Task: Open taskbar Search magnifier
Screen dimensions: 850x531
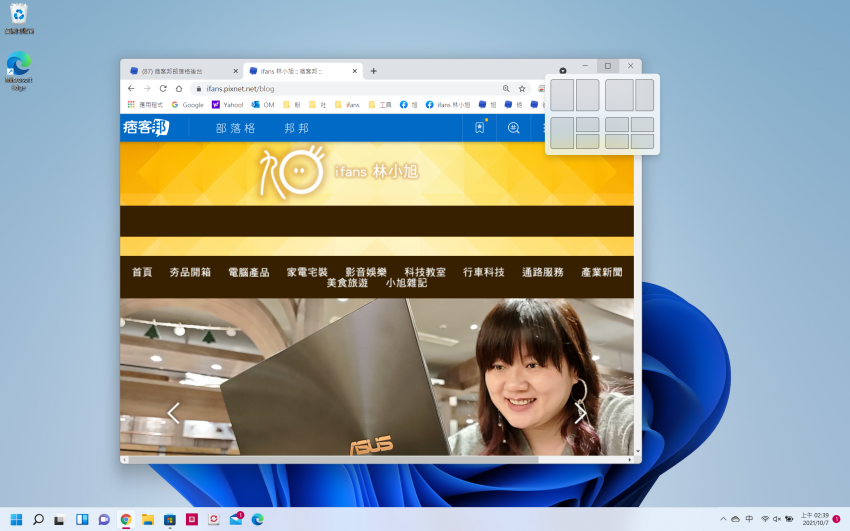Action: coord(38,520)
